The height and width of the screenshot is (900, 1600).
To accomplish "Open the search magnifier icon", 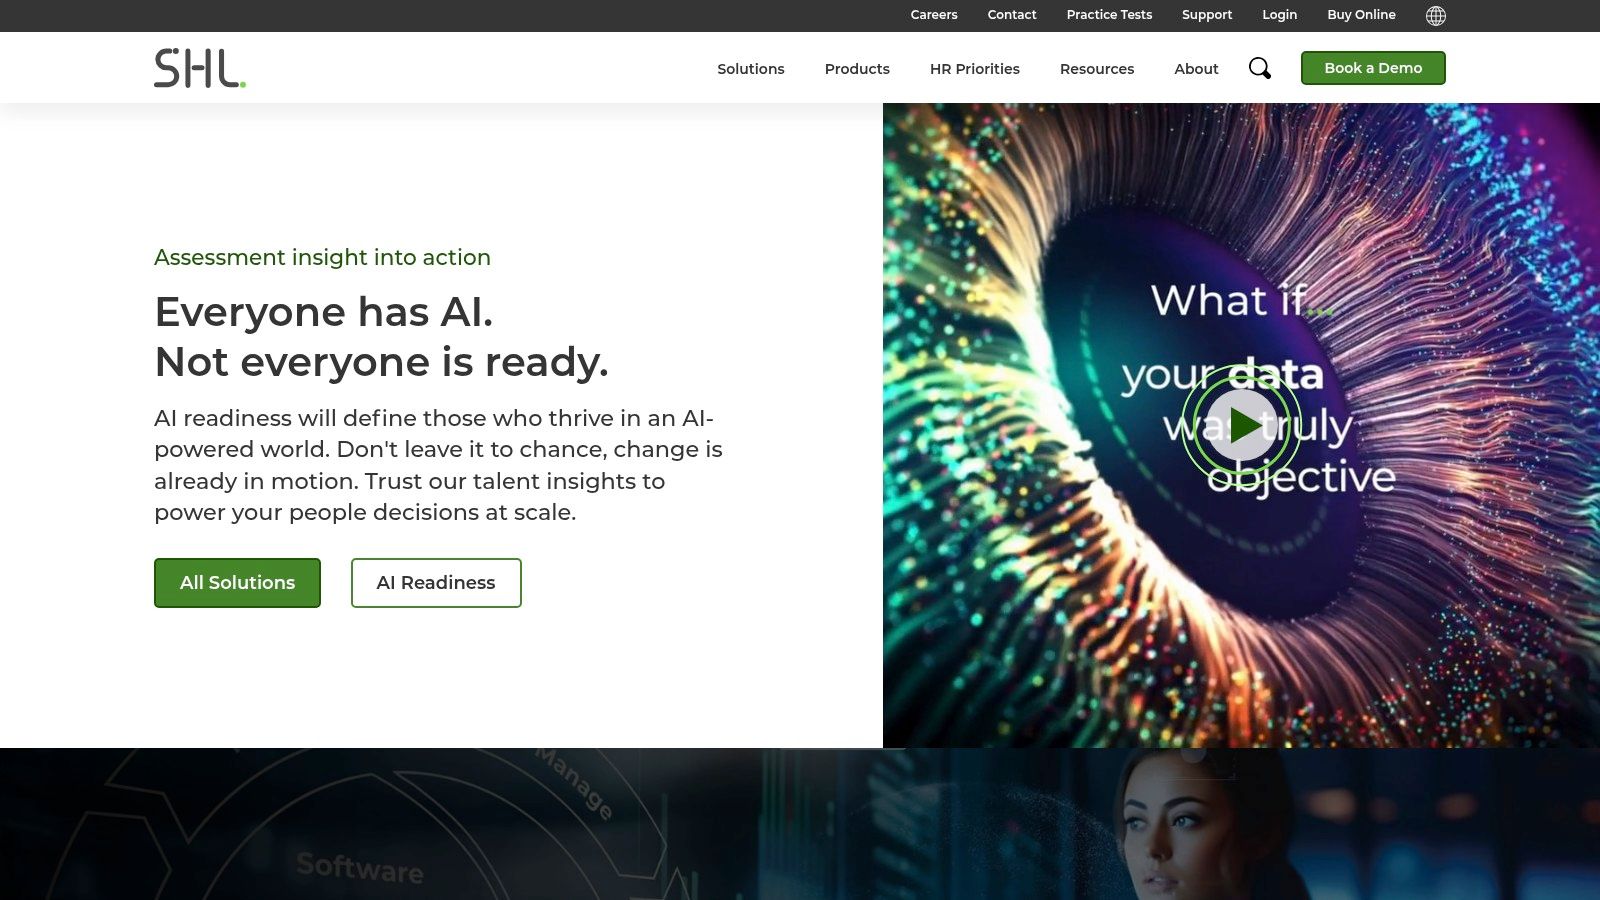I will 1260,68.
